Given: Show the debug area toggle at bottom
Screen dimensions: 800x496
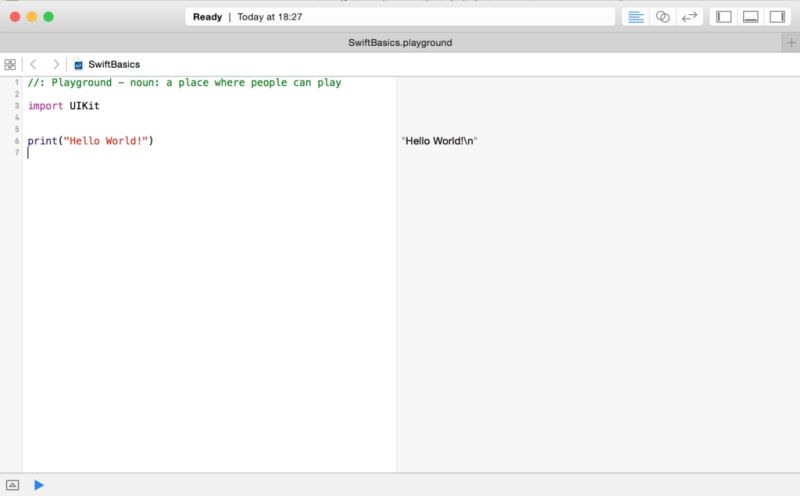Looking at the screenshot, I should point(13,485).
